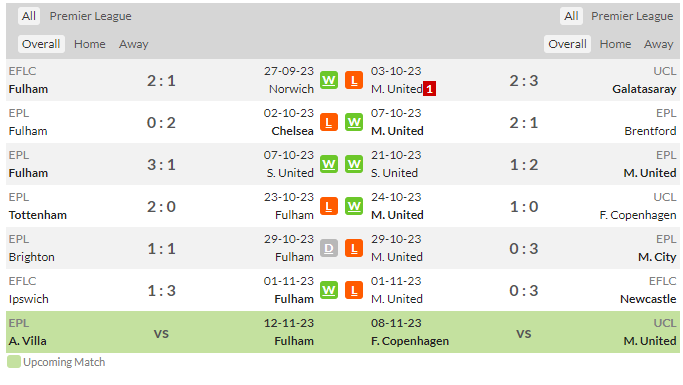Select the right Overall filter
683x385 pixels.
coord(567,44)
